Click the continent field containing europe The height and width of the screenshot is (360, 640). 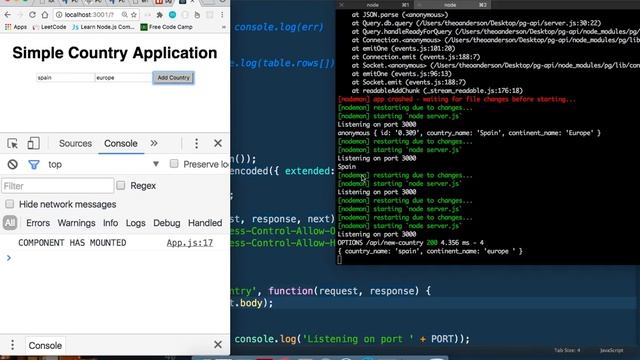pos(124,78)
